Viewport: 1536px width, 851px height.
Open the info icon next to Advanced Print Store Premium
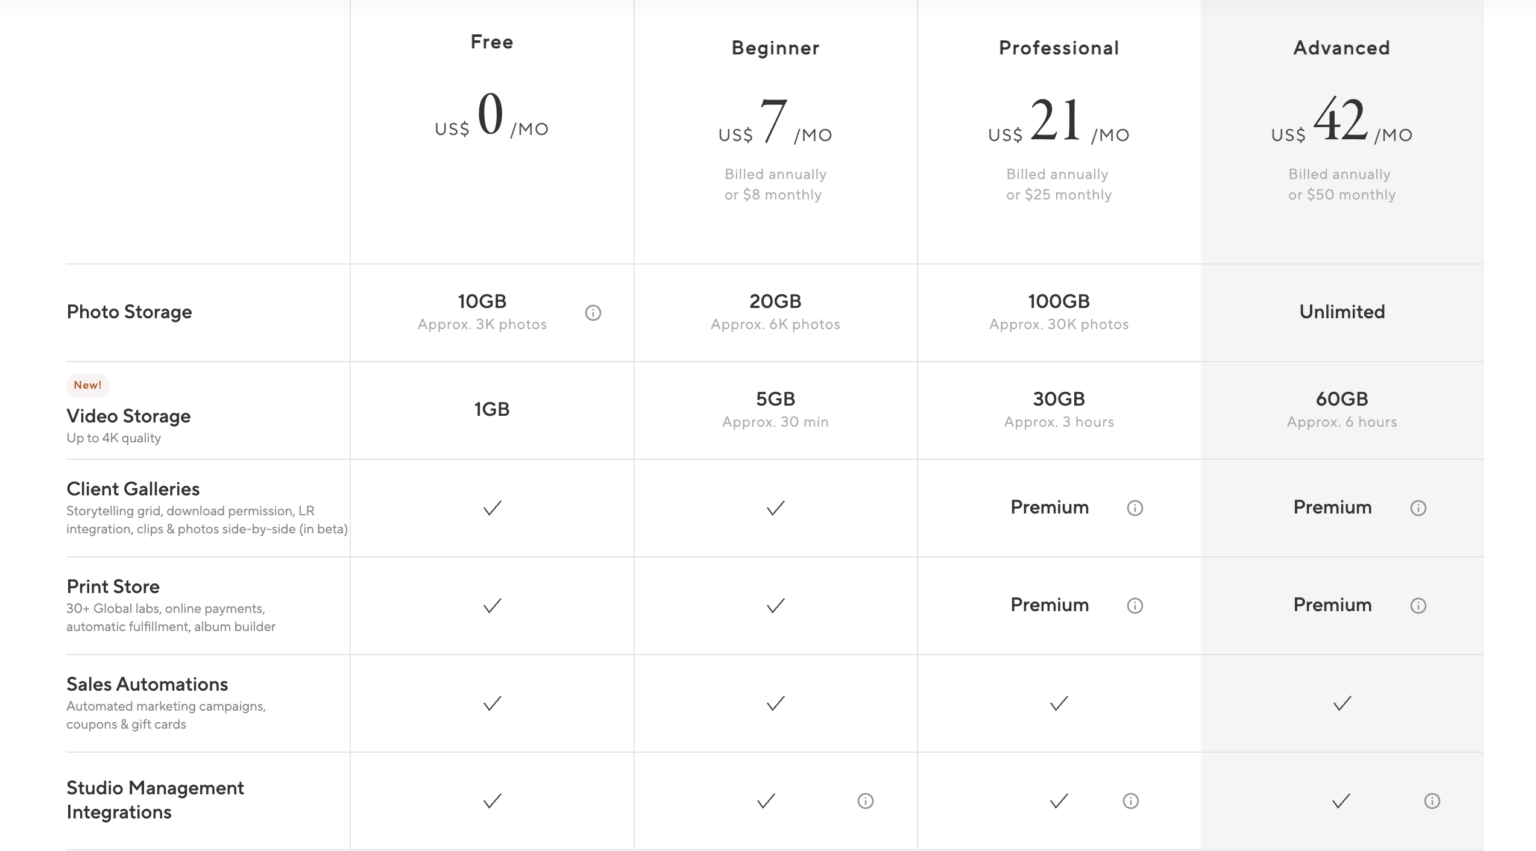point(1418,606)
